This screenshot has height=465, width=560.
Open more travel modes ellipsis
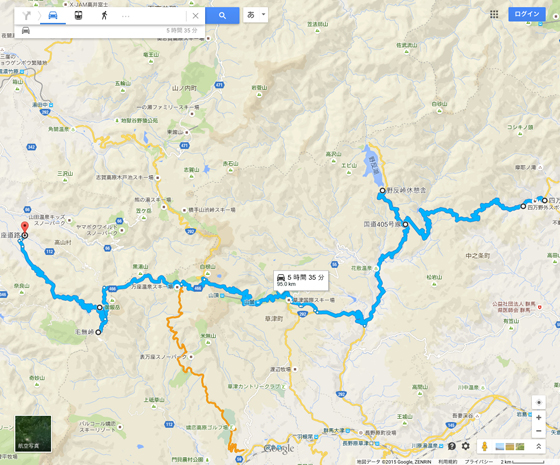[125, 16]
